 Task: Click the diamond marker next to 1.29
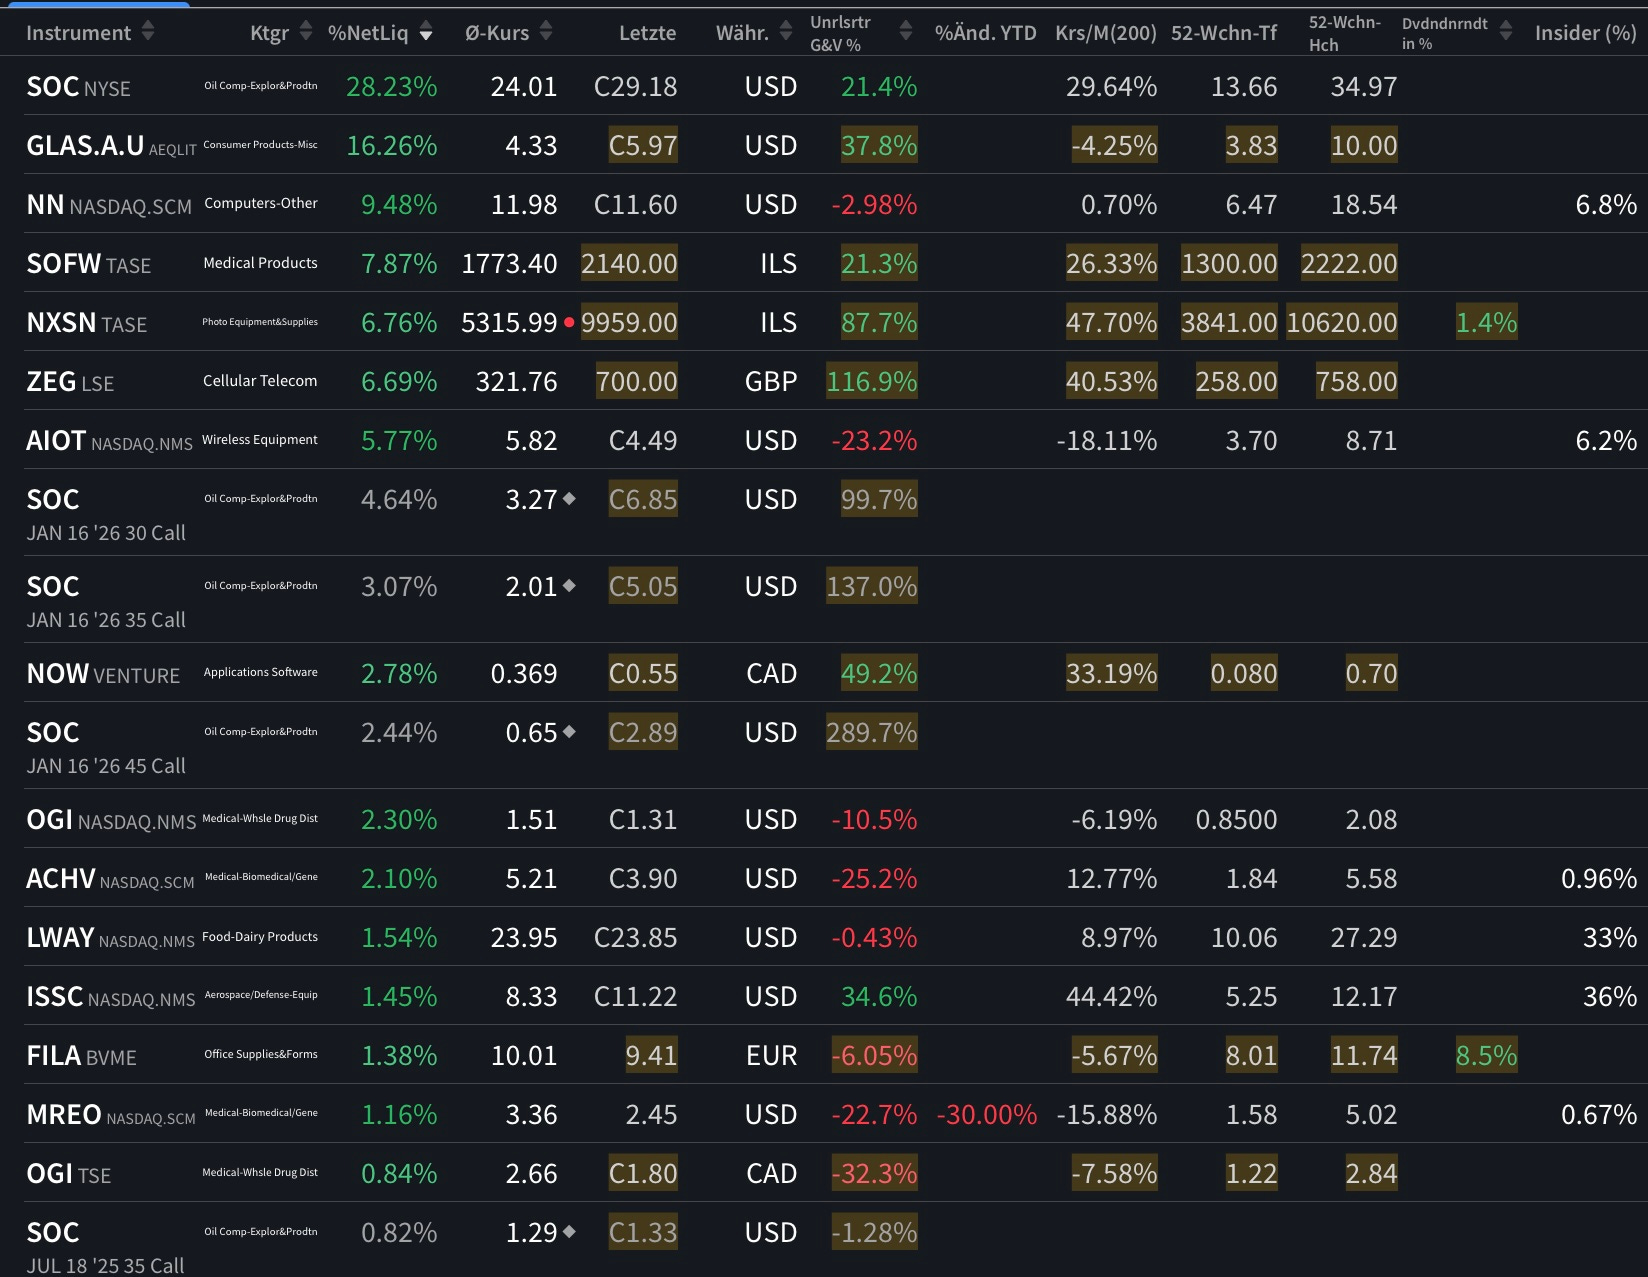tap(569, 1231)
